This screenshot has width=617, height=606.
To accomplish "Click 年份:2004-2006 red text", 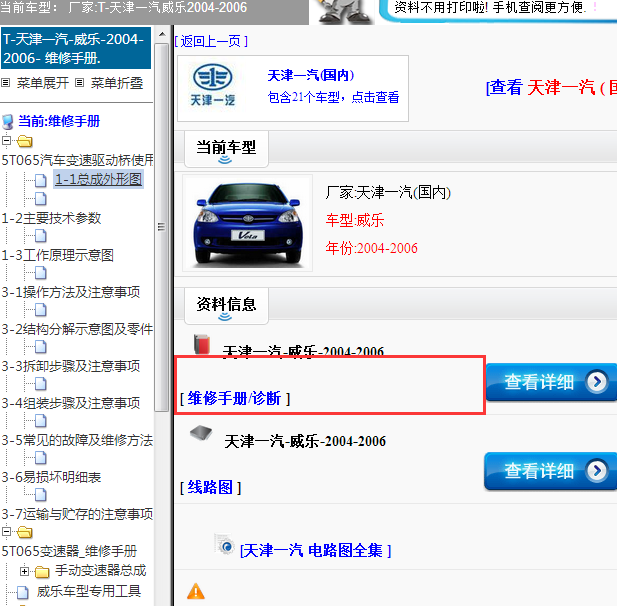I will [x=371, y=248].
